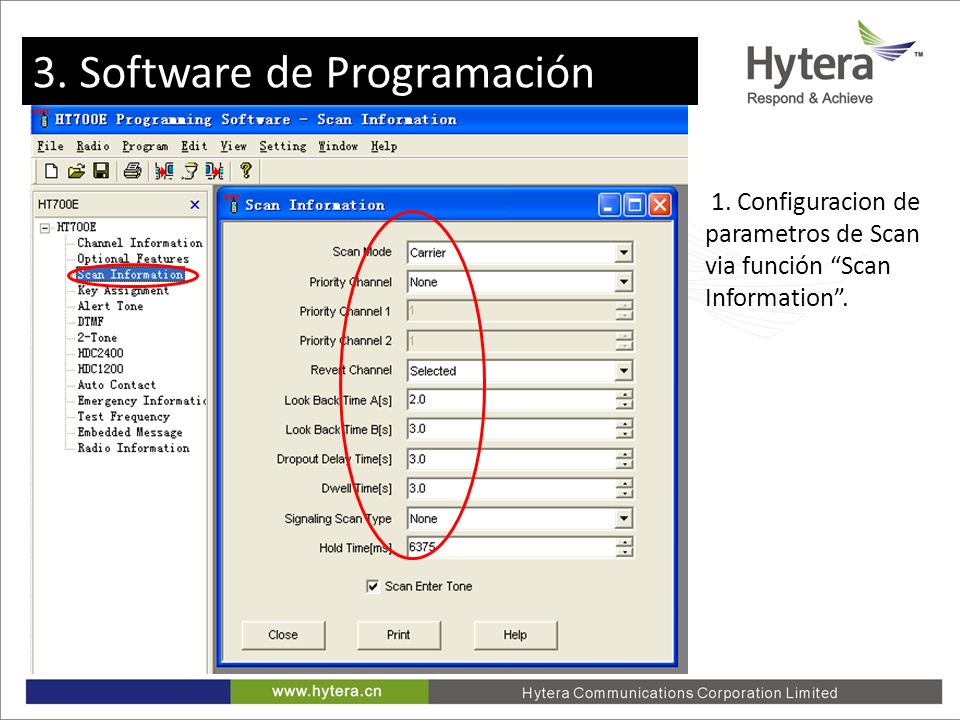Click the Open folder toolbar icon
The image size is (960, 720).
(x=77, y=171)
